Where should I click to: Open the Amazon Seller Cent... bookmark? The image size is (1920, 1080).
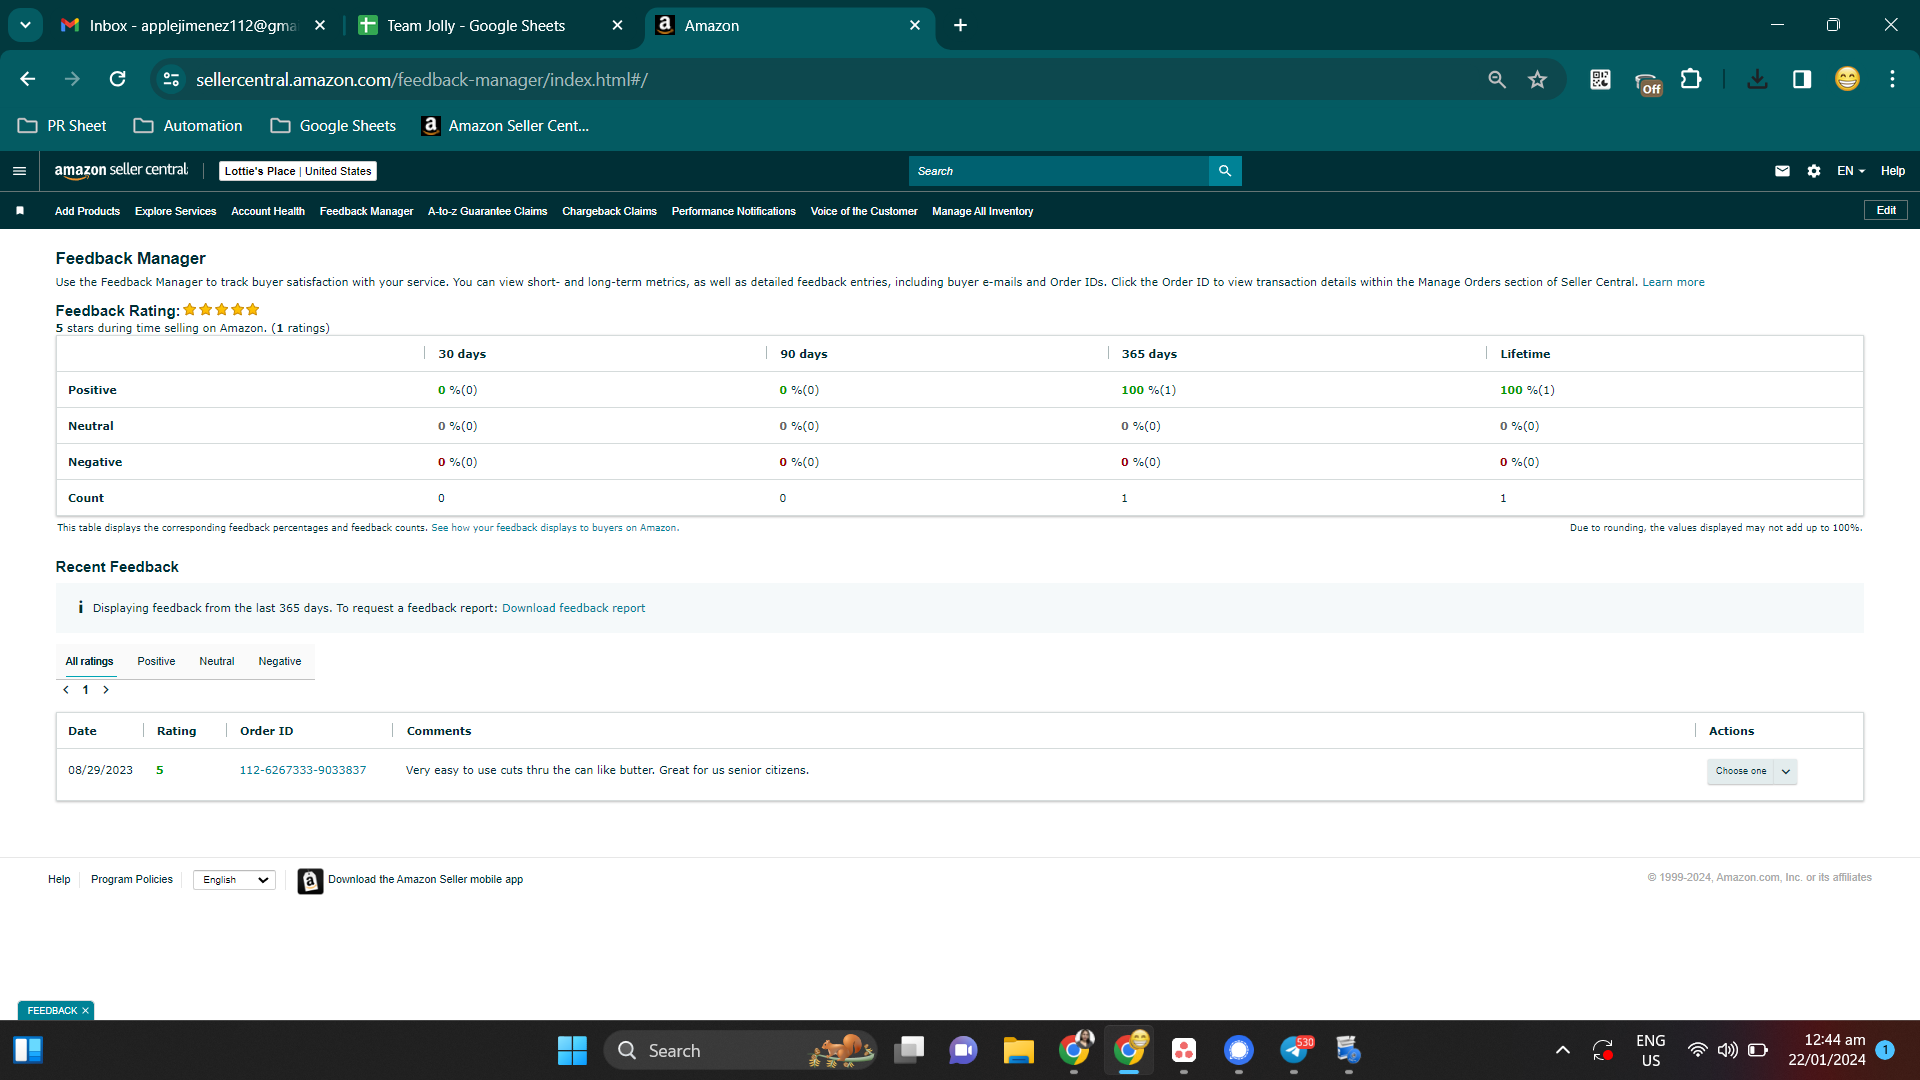505,126
